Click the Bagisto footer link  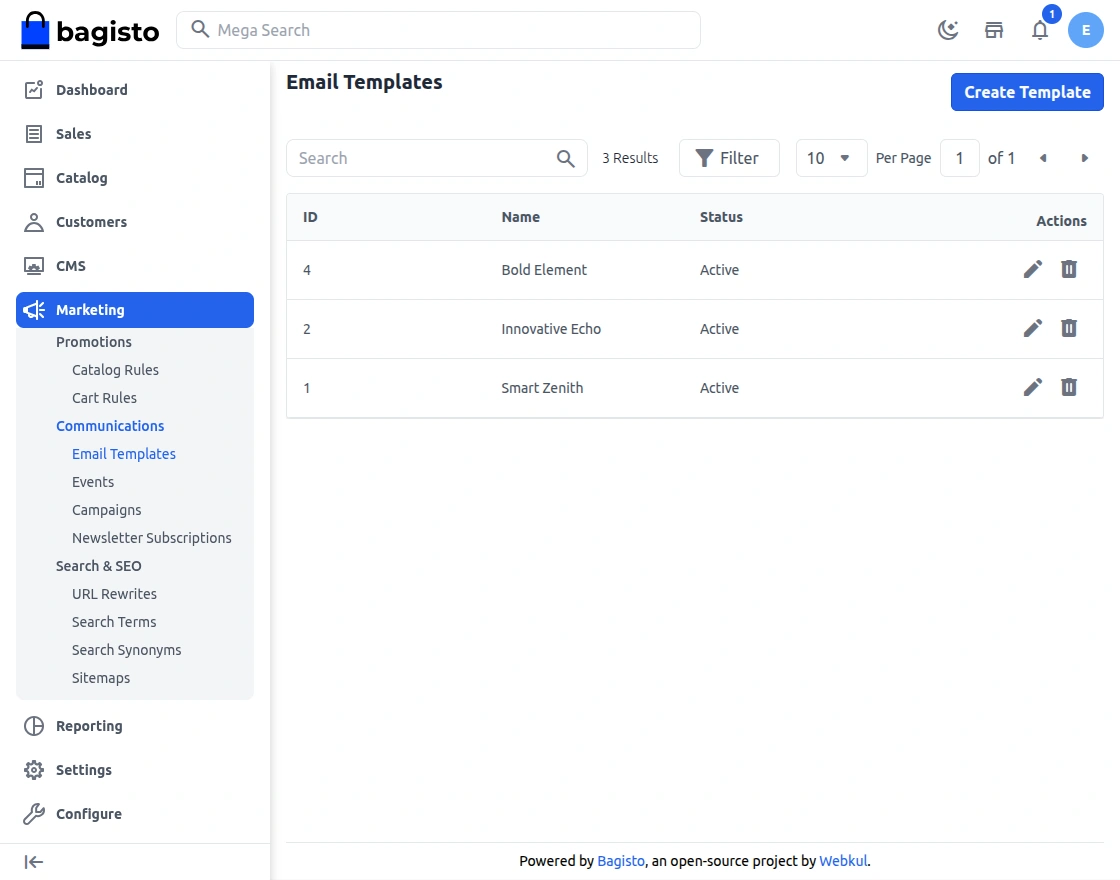click(x=621, y=861)
